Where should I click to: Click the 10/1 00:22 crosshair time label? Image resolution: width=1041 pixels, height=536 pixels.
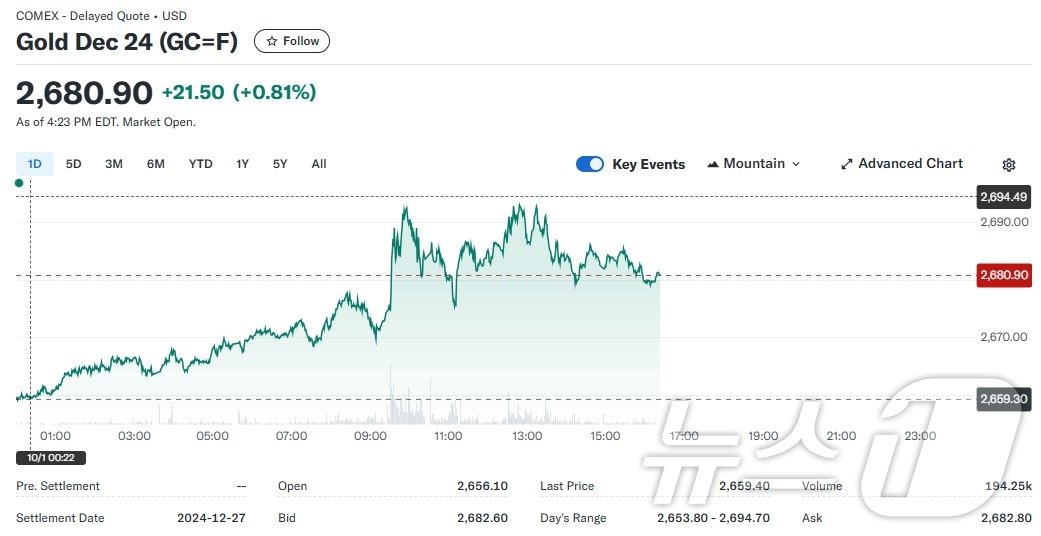point(51,457)
